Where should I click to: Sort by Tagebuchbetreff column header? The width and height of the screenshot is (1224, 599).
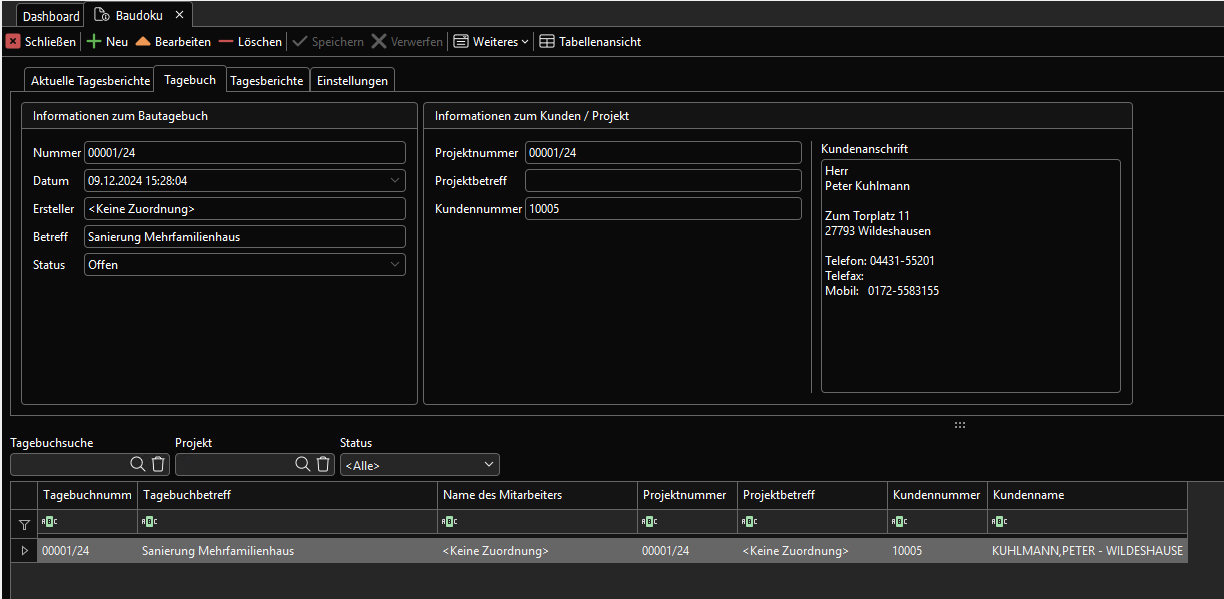pos(288,495)
